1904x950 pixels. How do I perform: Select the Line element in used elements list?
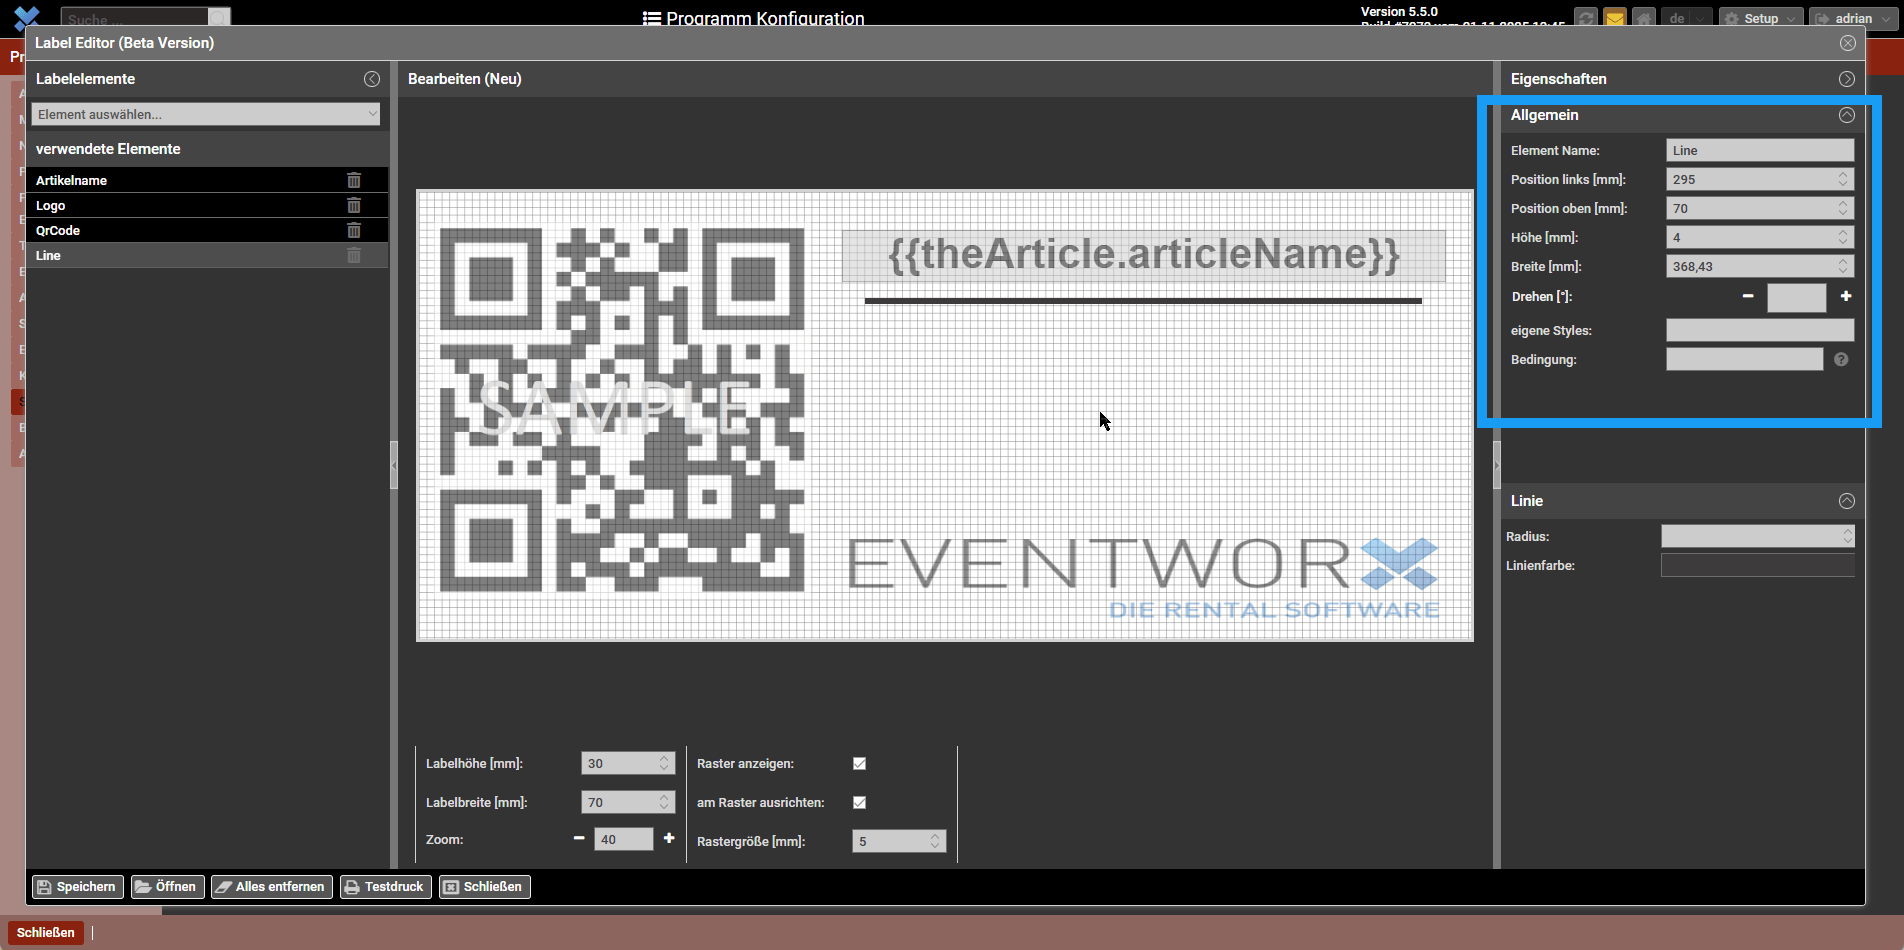48,256
